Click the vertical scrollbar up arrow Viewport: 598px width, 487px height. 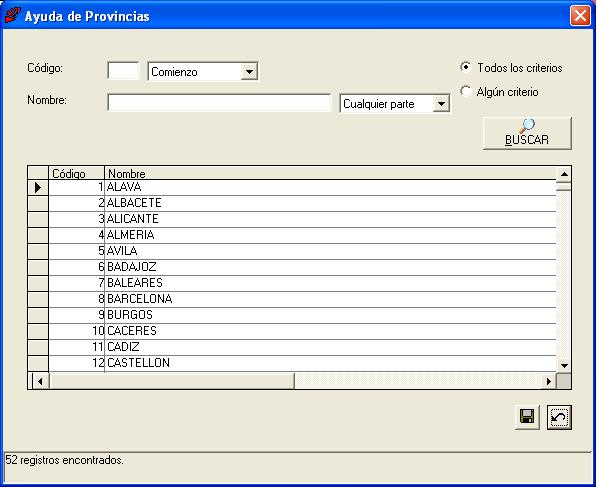pos(564,174)
